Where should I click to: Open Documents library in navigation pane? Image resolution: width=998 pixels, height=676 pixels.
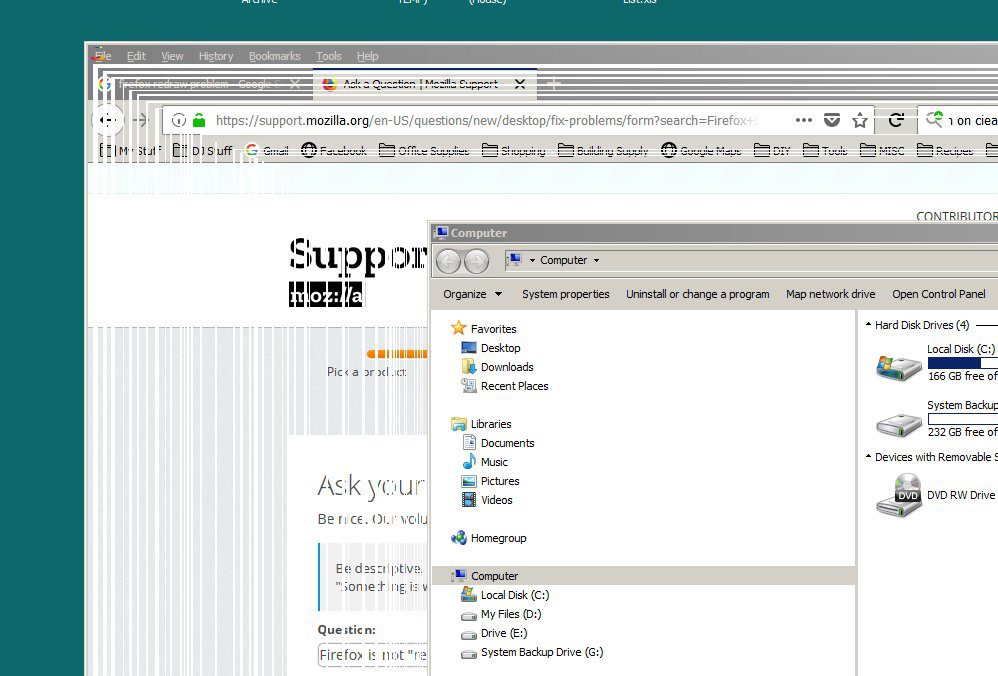[498, 443]
